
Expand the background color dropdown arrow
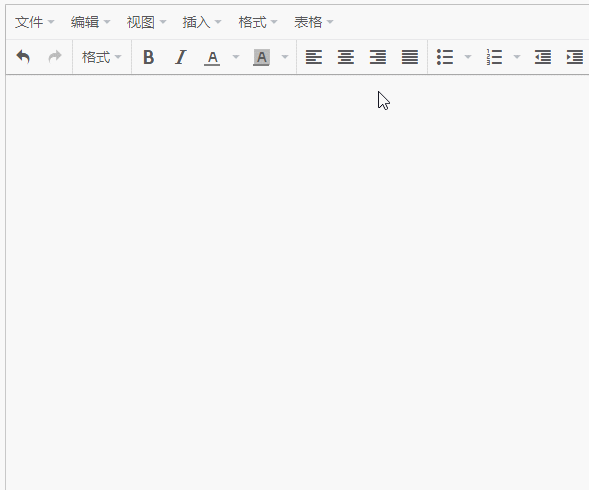[285, 57]
